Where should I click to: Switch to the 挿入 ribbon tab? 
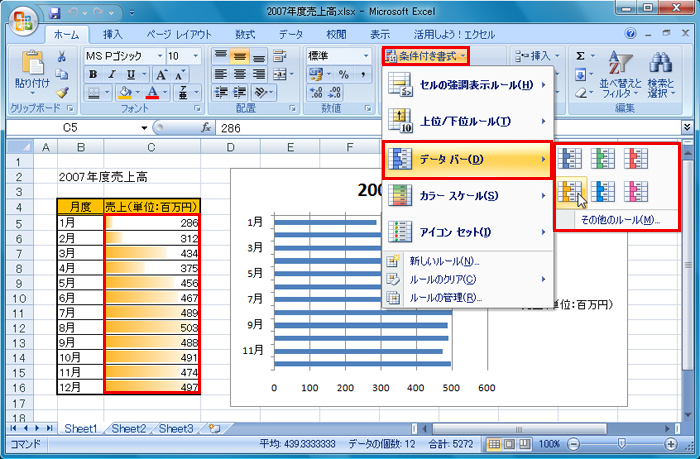pyautogui.click(x=112, y=34)
